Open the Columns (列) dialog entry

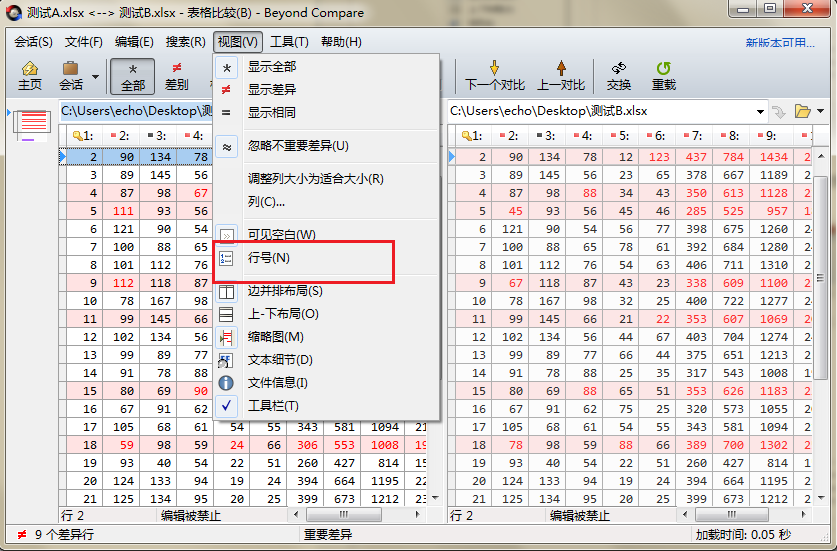[326, 202]
